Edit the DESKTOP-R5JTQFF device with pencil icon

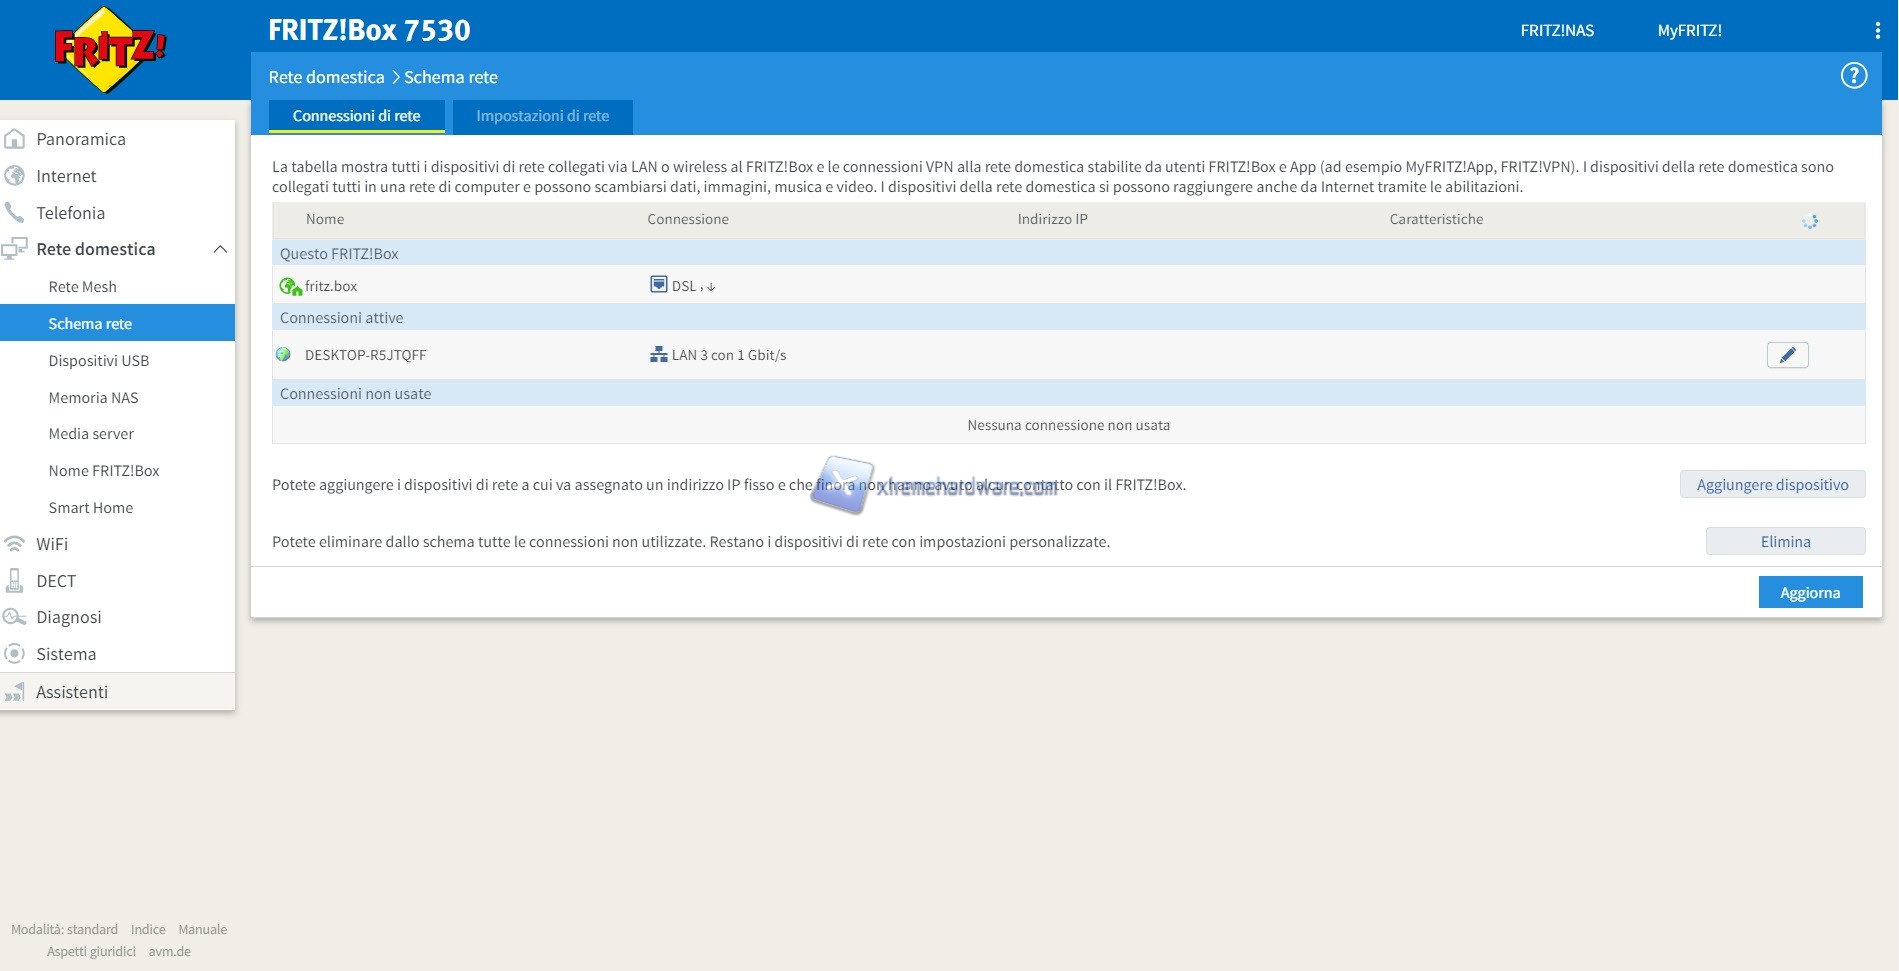coord(1787,355)
